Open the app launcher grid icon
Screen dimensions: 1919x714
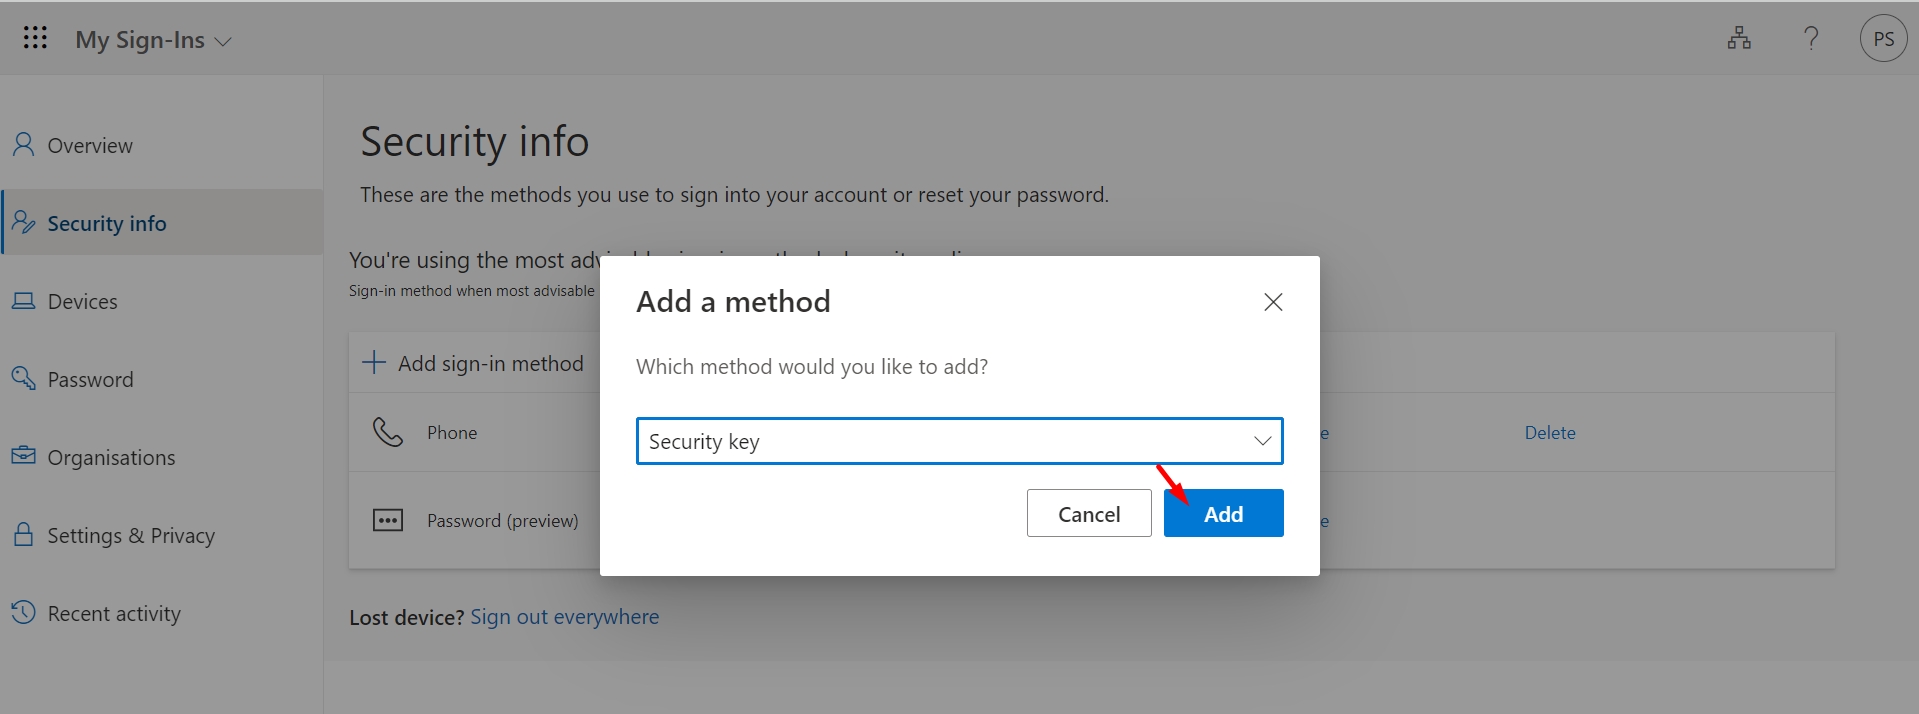pyautogui.click(x=35, y=39)
